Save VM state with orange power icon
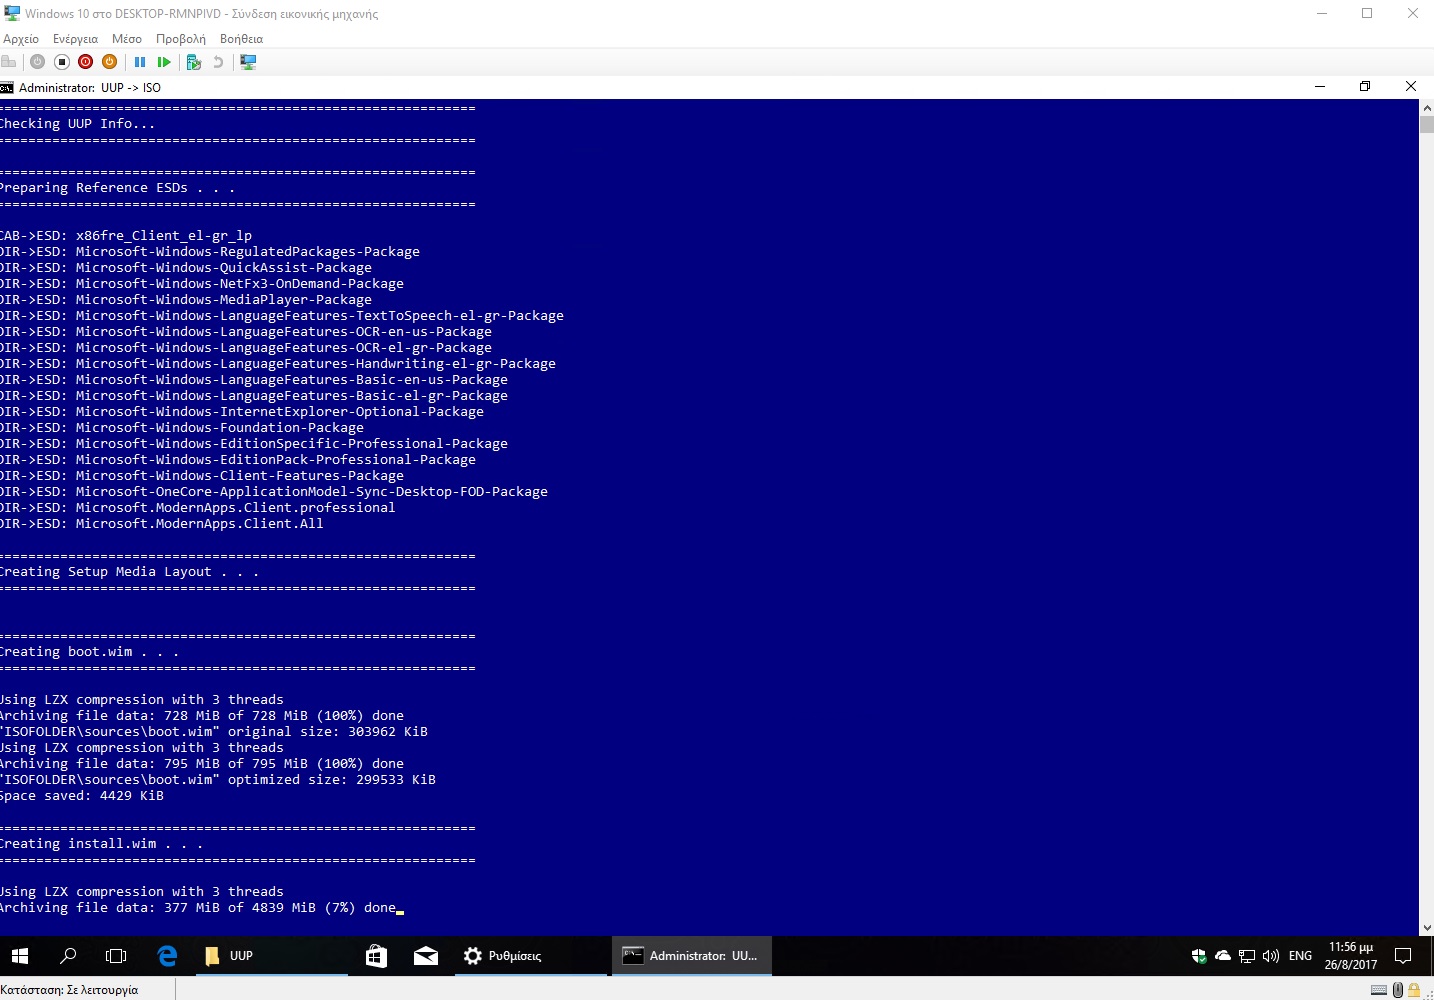Screen dimensions: 1434x1000 (109, 62)
